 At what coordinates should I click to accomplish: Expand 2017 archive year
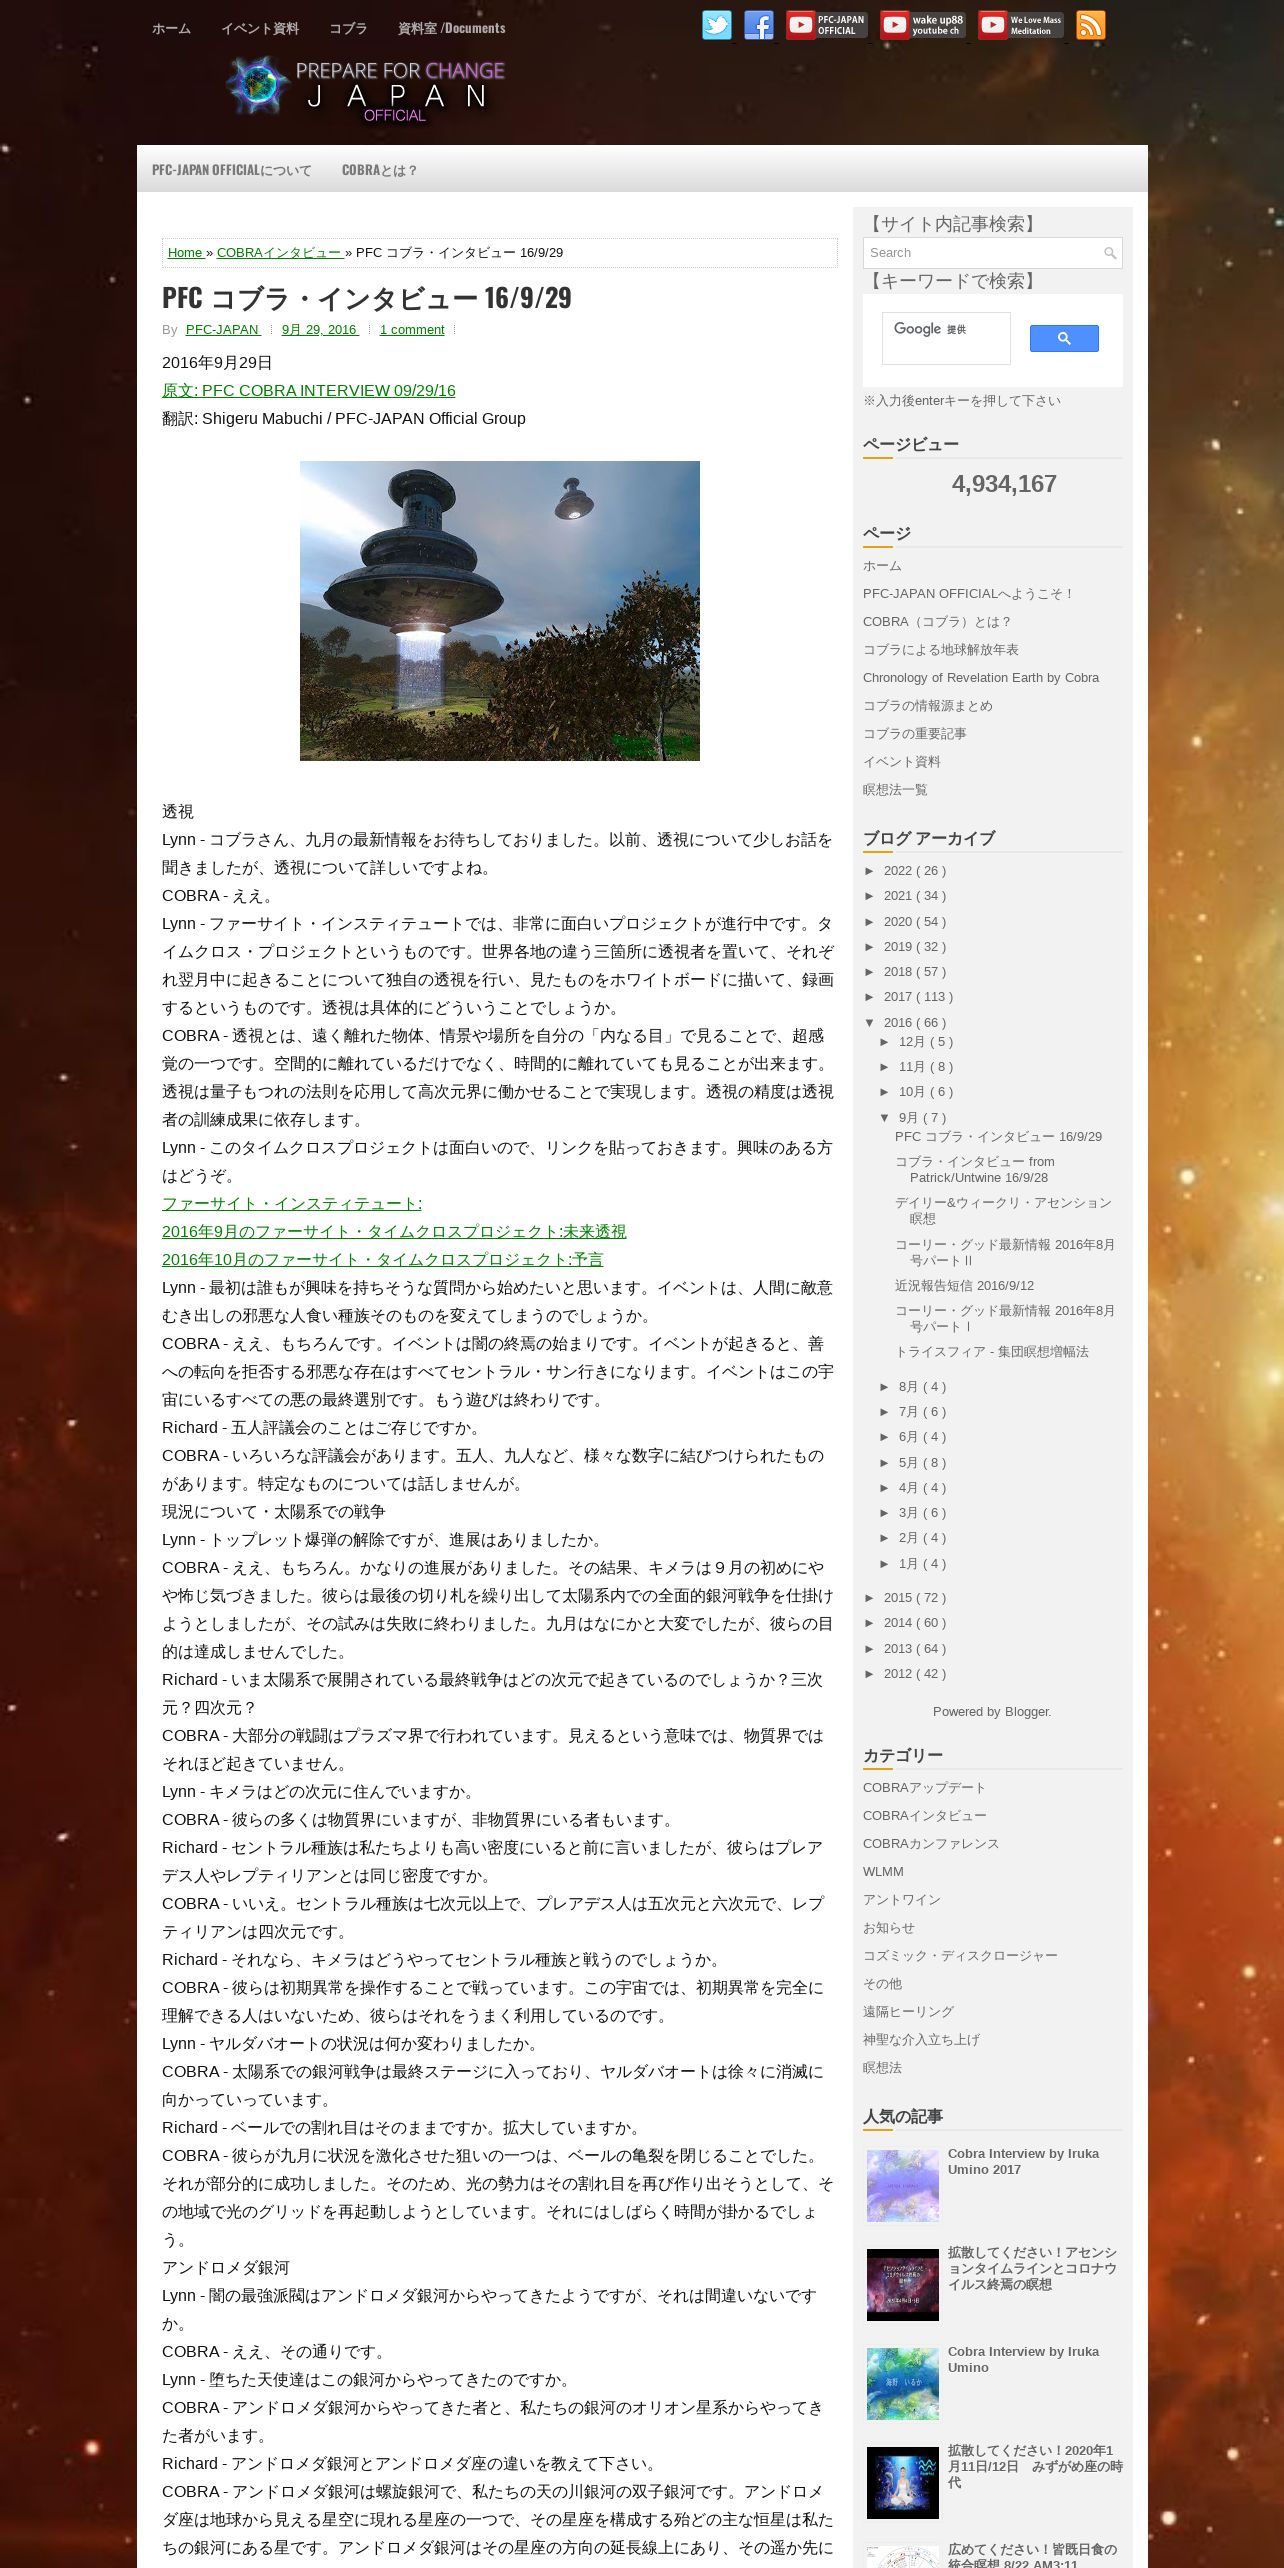871,997
